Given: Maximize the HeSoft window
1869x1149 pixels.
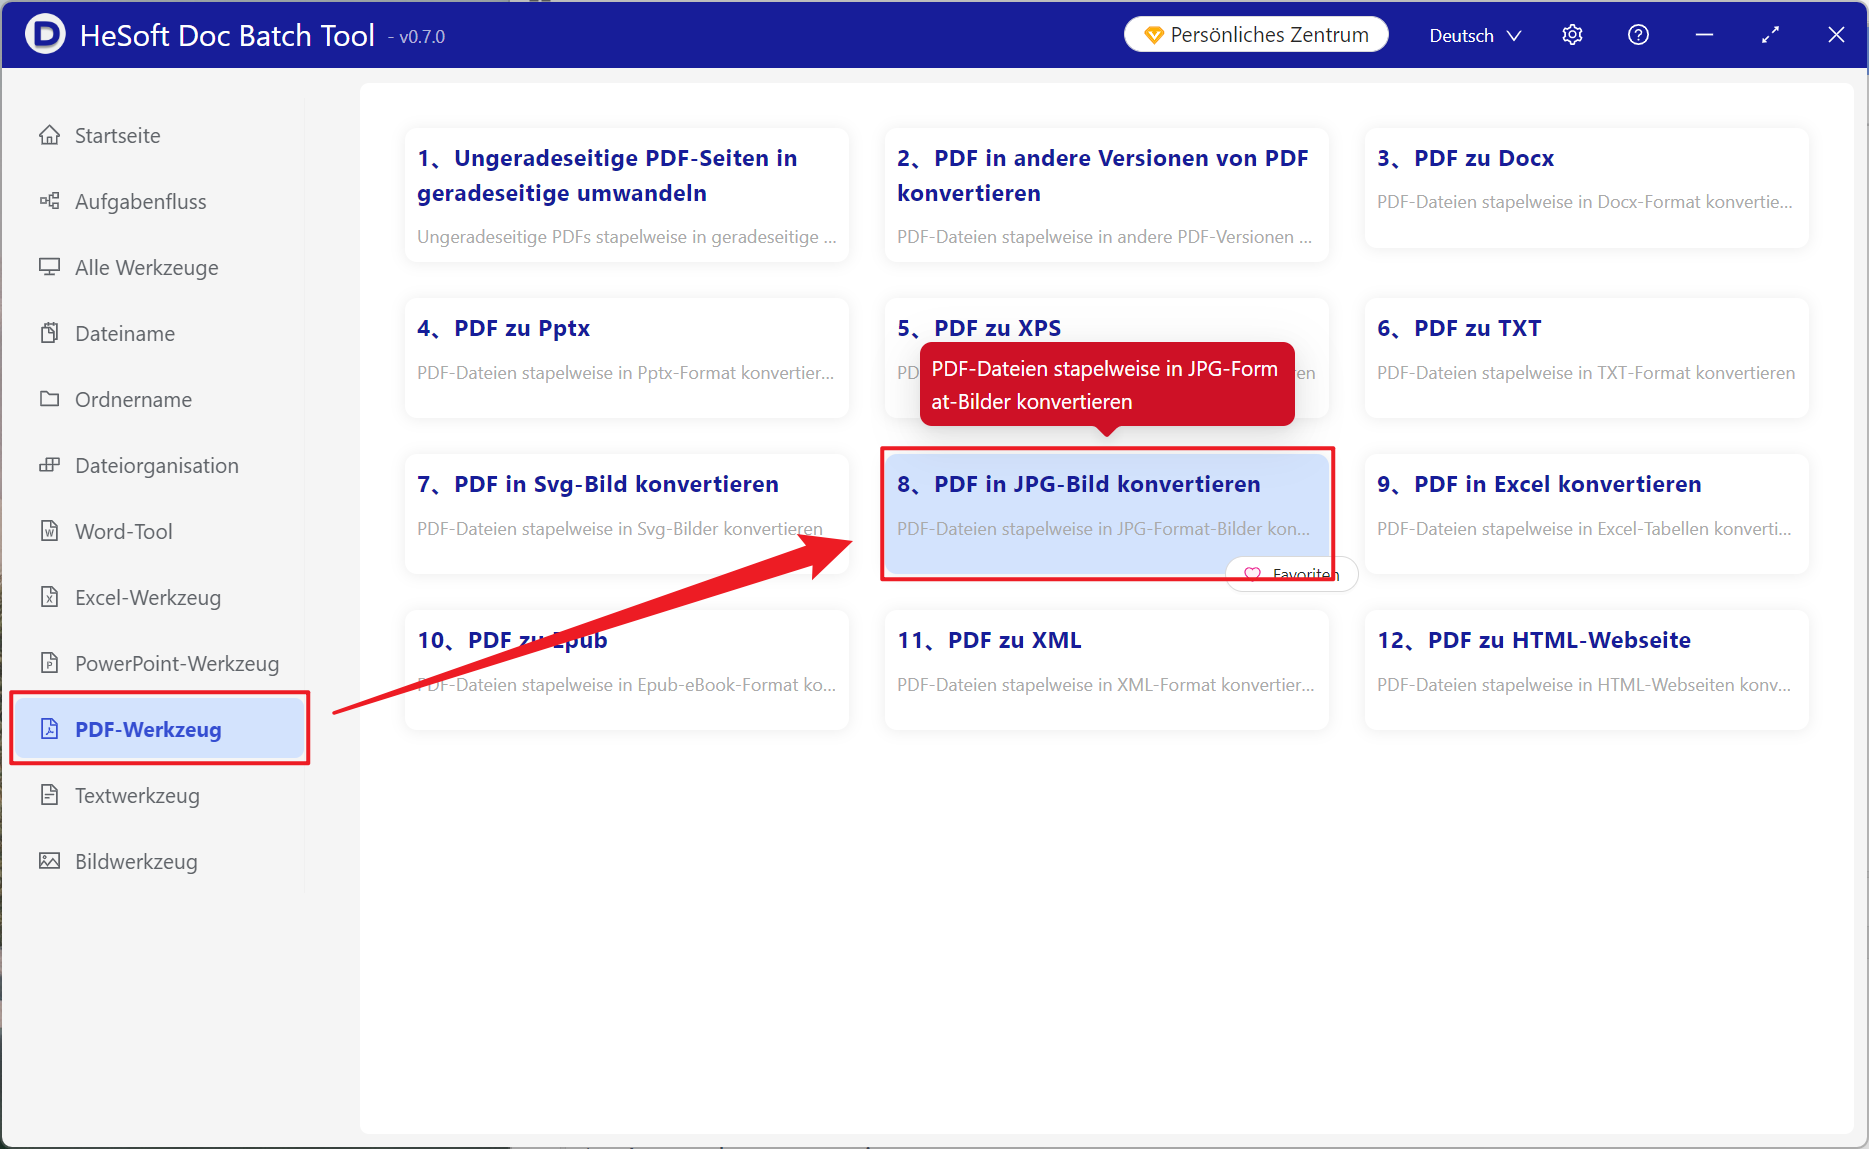Looking at the screenshot, I should click(1770, 35).
